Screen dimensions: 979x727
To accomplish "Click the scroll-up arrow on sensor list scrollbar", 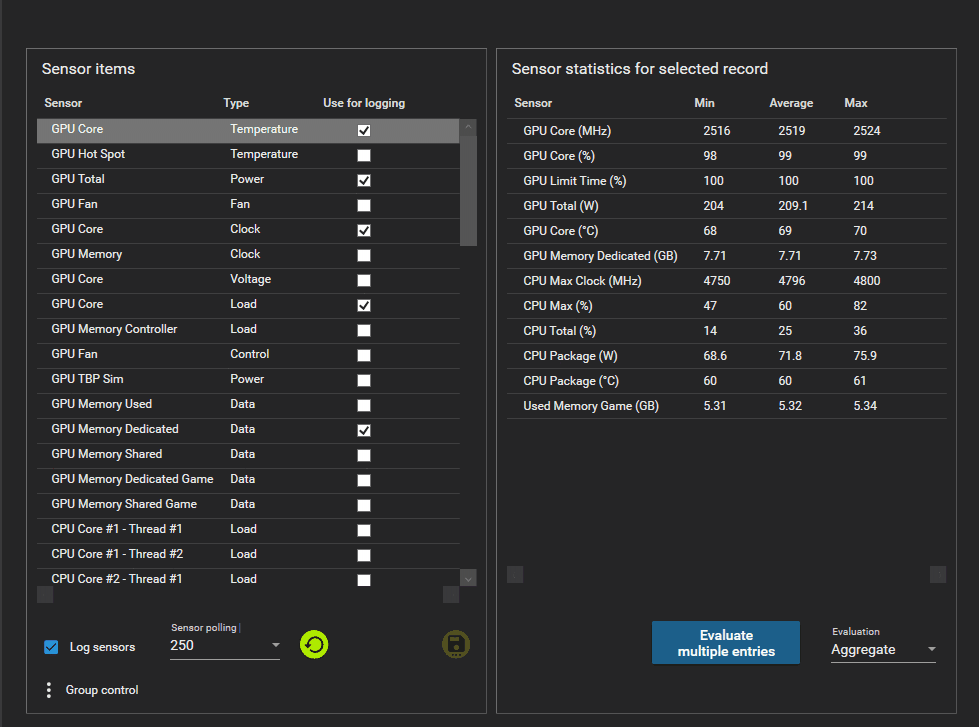I will click(x=467, y=127).
